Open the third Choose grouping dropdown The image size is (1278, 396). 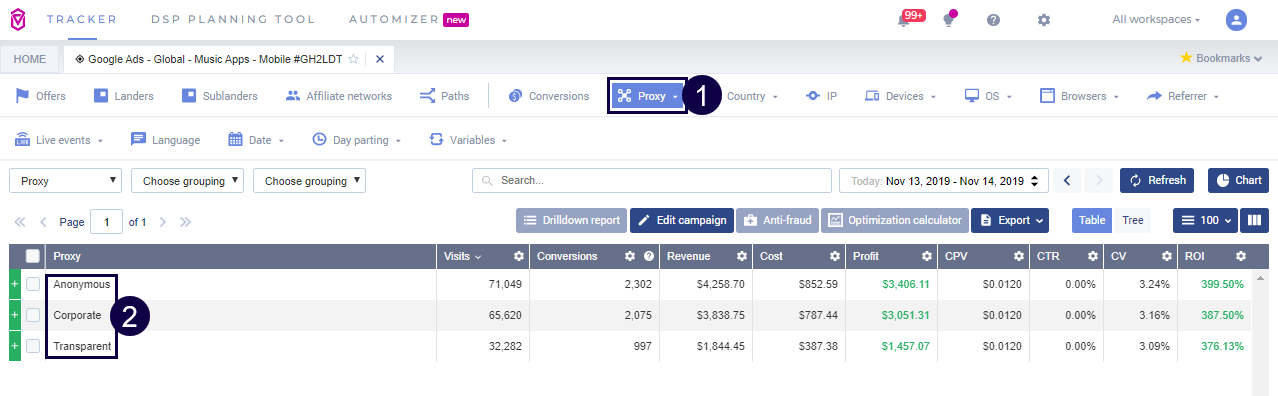click(310, 181)
